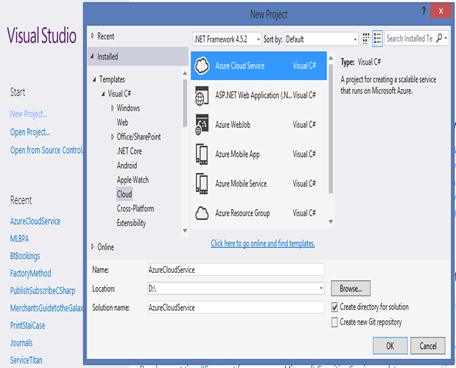Open recent project PublishSubscribeCSharp
The width and height of the screenshot is (456, 368).
pos(43,291)
